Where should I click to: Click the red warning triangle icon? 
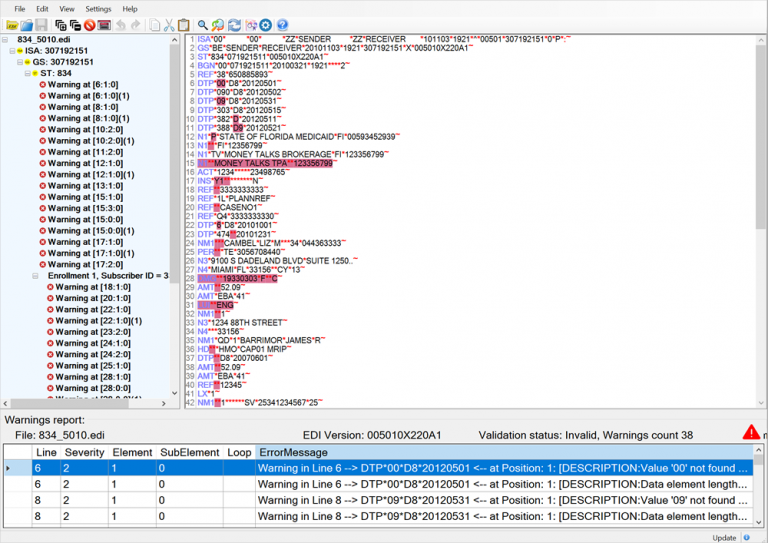tap(751, 432)
